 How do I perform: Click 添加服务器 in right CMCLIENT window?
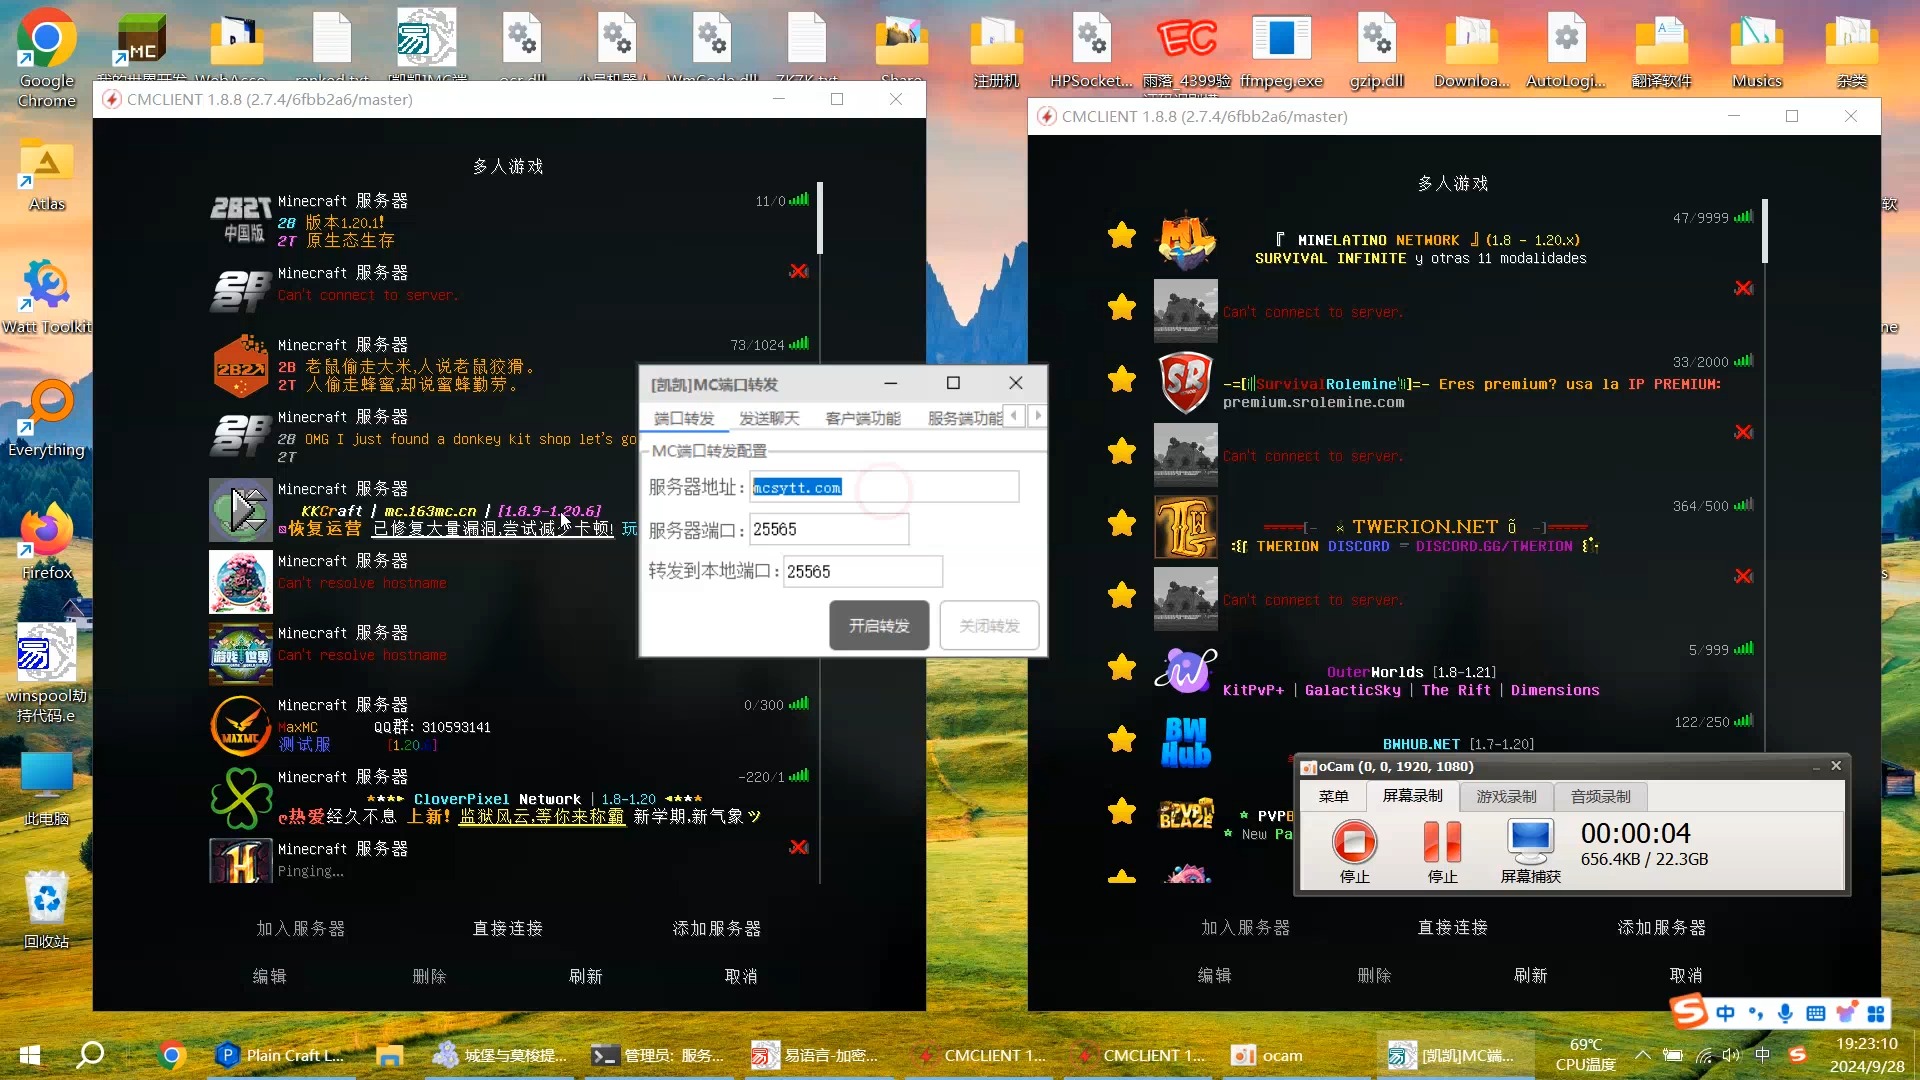[1662, 927]
